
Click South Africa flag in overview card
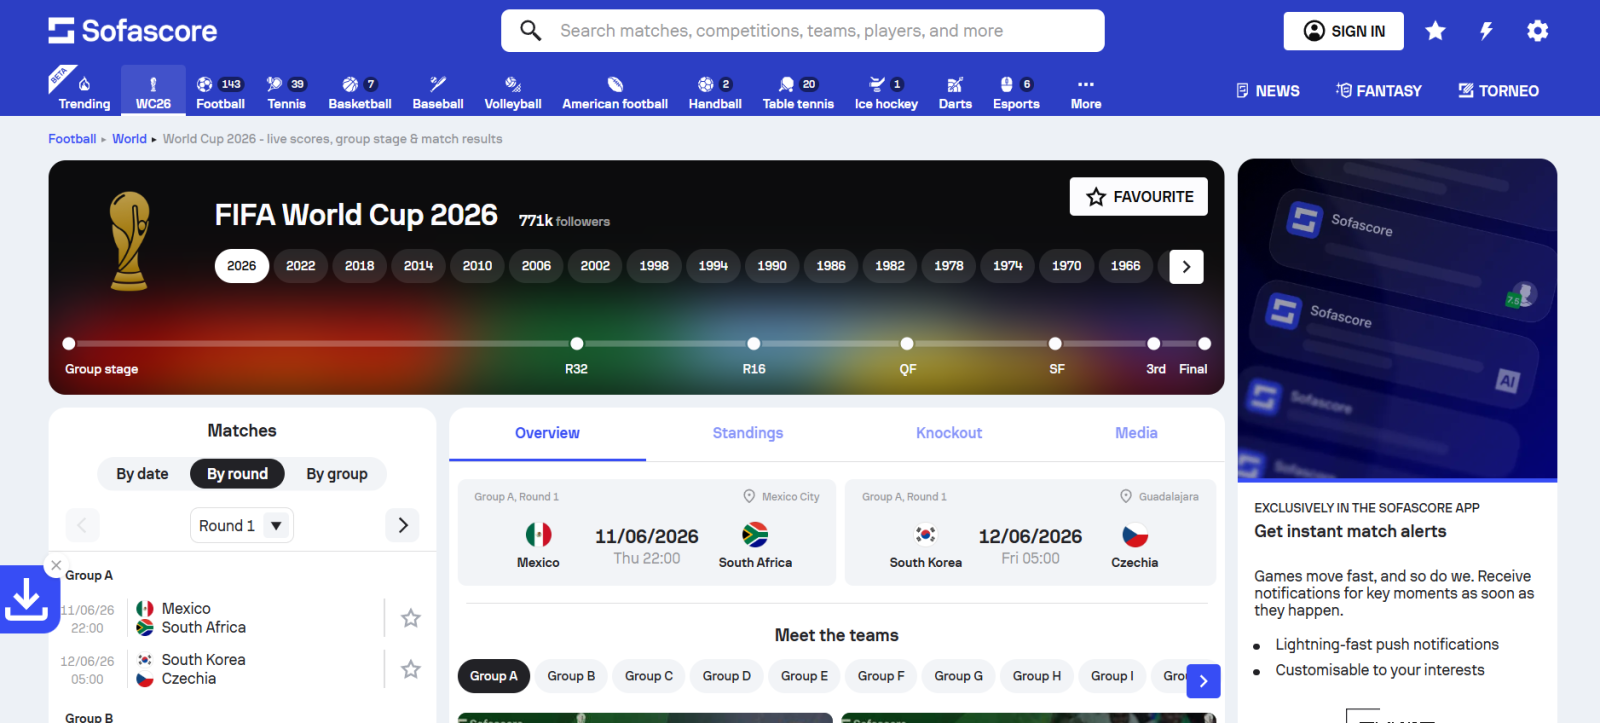point(755,535)
